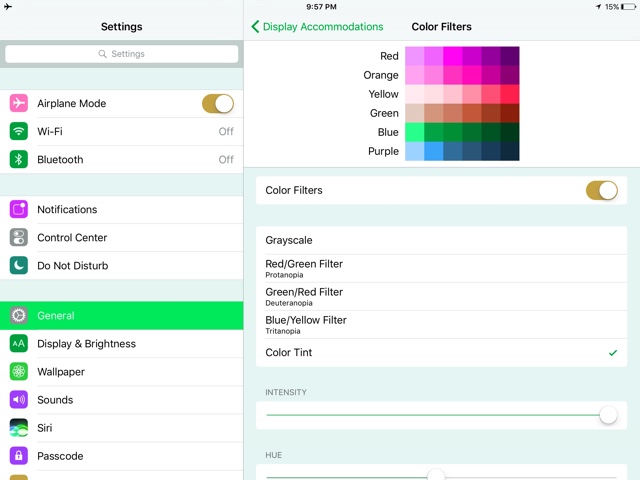Viewport: 640px width, 480px height.
Task: Open Sounds settings
Action: tap(122, 400)
